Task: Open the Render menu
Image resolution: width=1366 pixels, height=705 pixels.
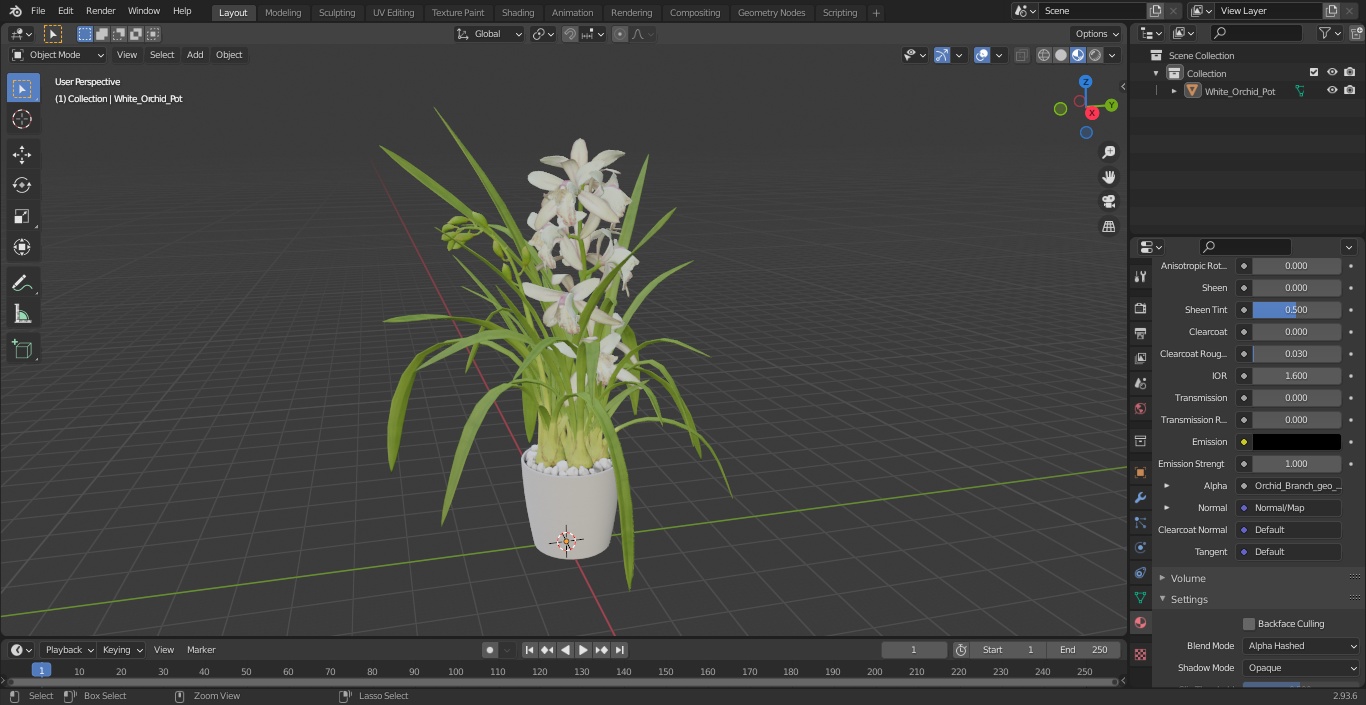Action: pos(100,11)
